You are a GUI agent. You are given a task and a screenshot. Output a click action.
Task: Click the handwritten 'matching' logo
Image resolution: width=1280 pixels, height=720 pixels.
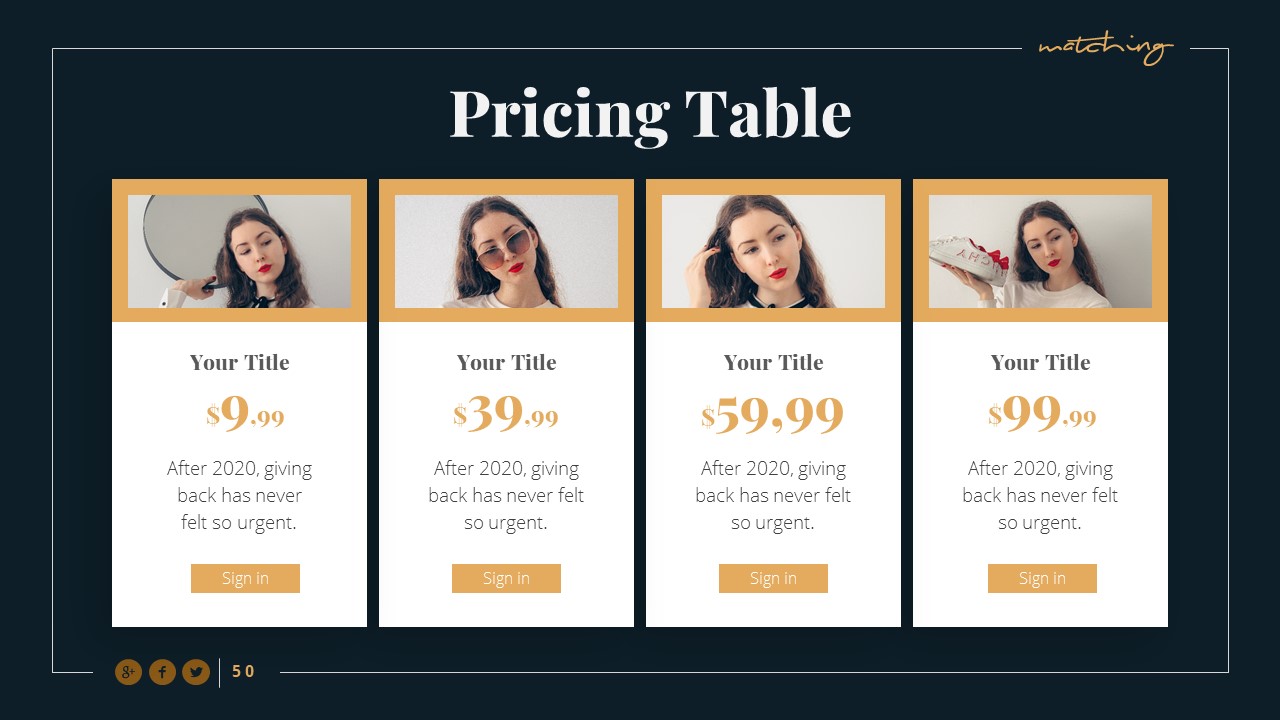coord(1105,47)
